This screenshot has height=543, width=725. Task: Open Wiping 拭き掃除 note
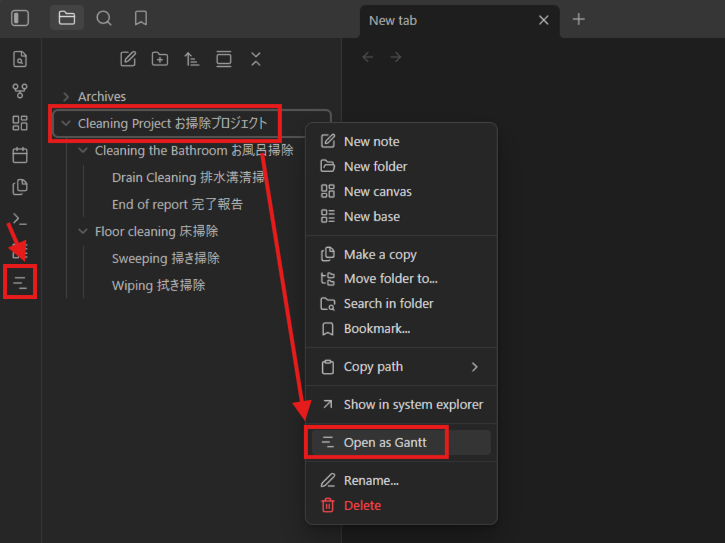pyautogui.click(x=158, y=285)
